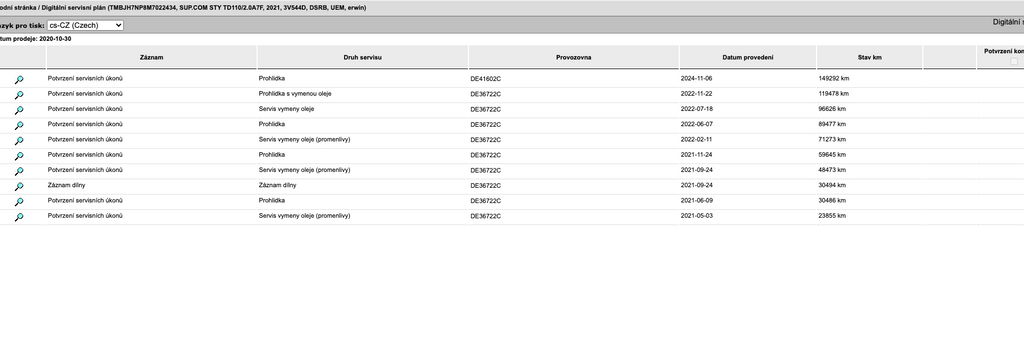
Task: Click the Provozovna column header
Action: (x=573, y=58)
